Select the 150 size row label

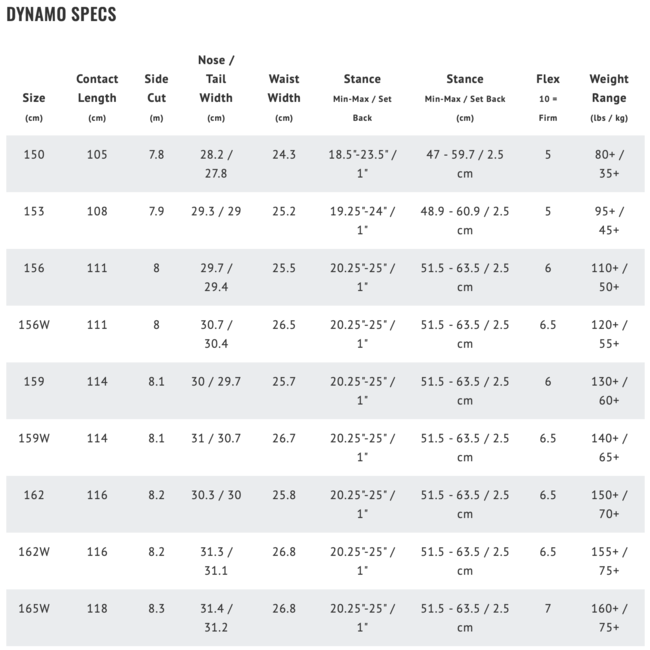34,154
